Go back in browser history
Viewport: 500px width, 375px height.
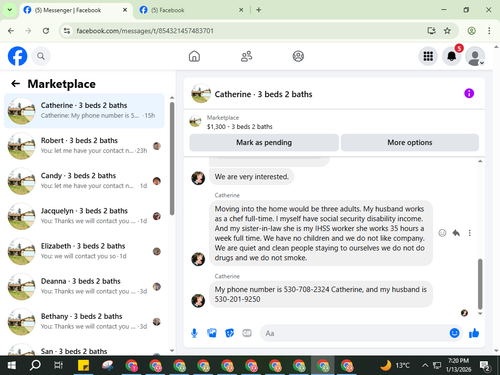point(11,31)
